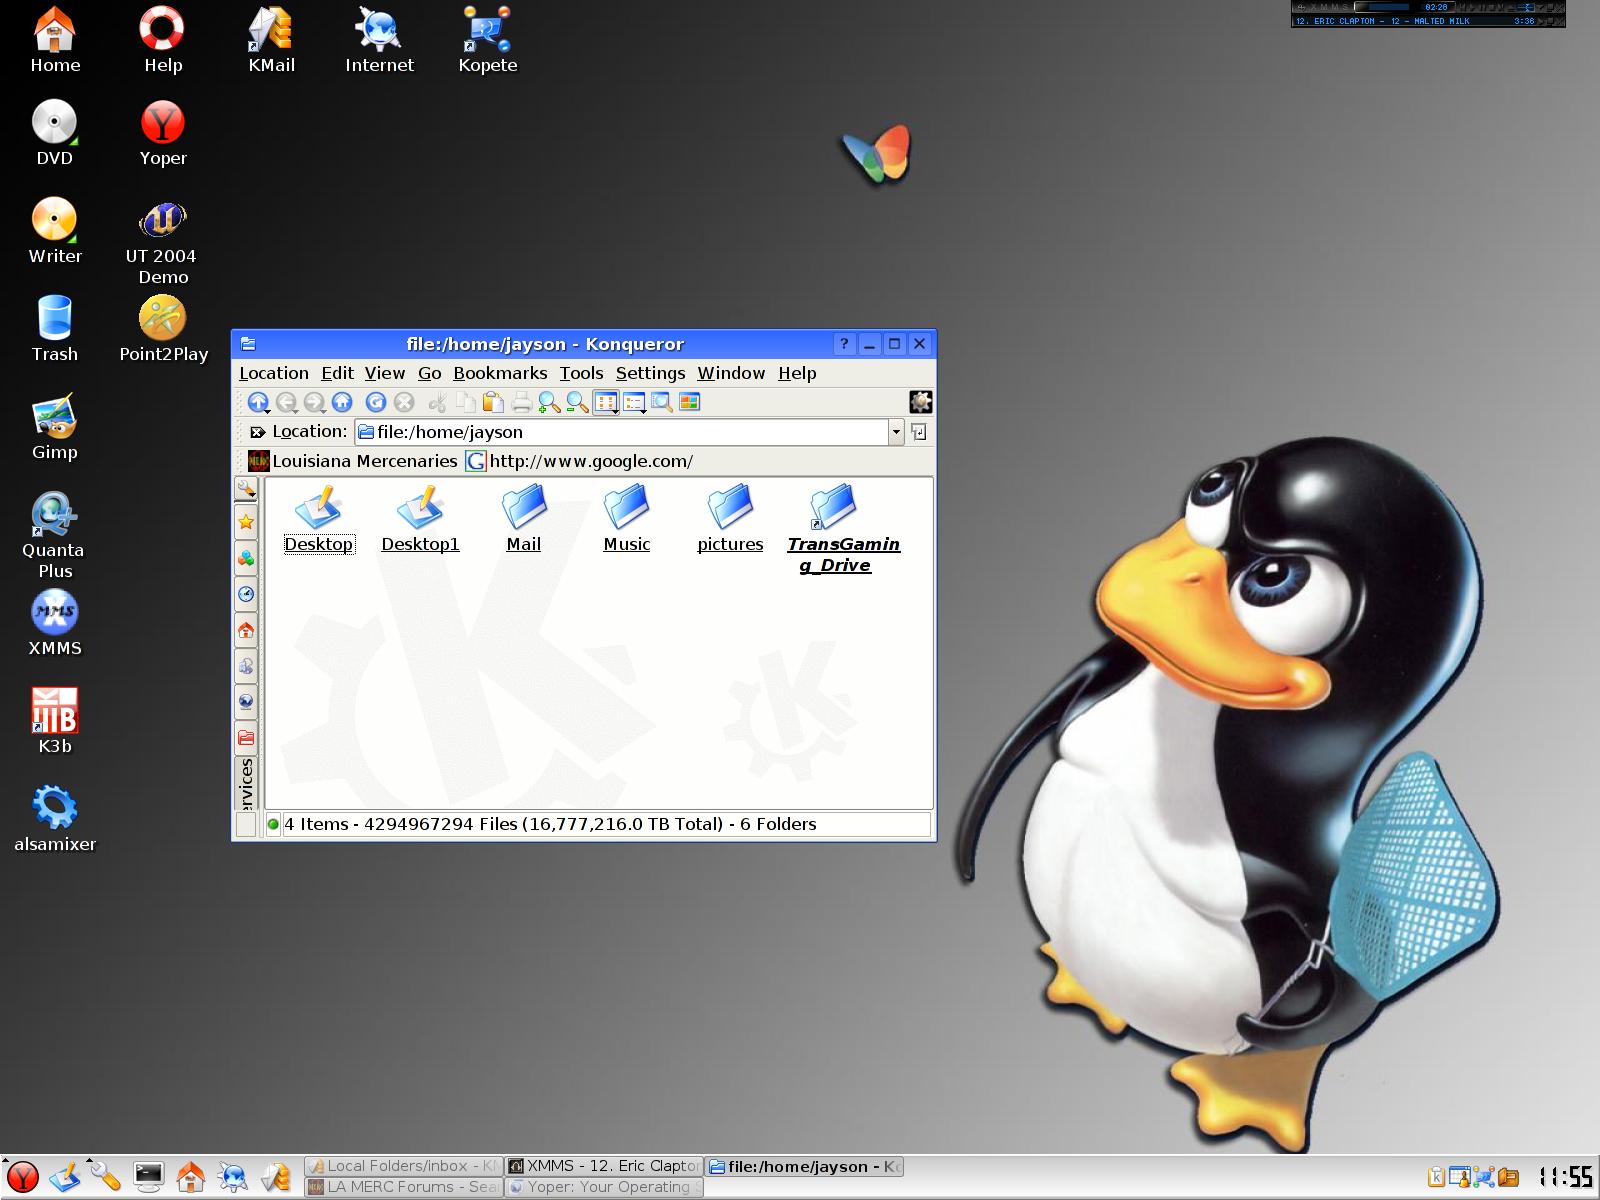Print using the printer toolbar icon
1600x1200 pixels.
point(521,402)
